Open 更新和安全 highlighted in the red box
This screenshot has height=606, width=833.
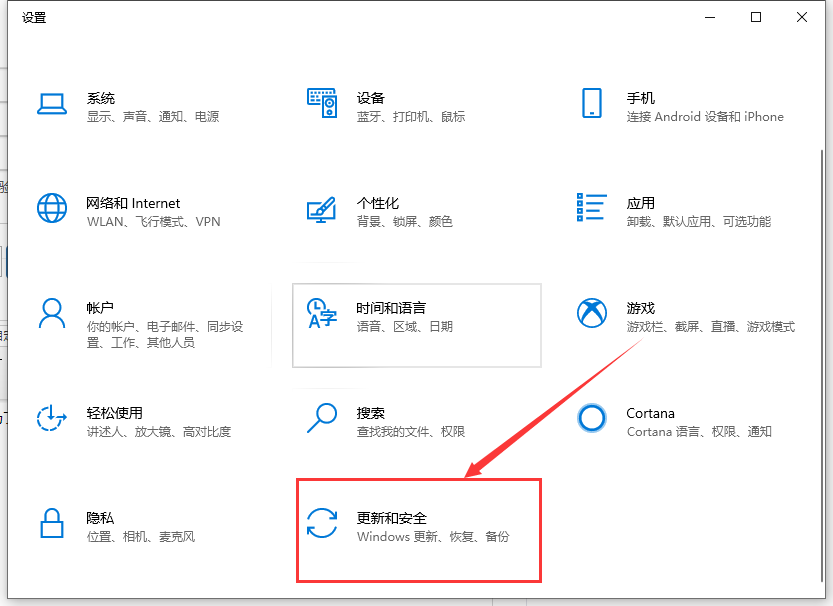point(419,530)
